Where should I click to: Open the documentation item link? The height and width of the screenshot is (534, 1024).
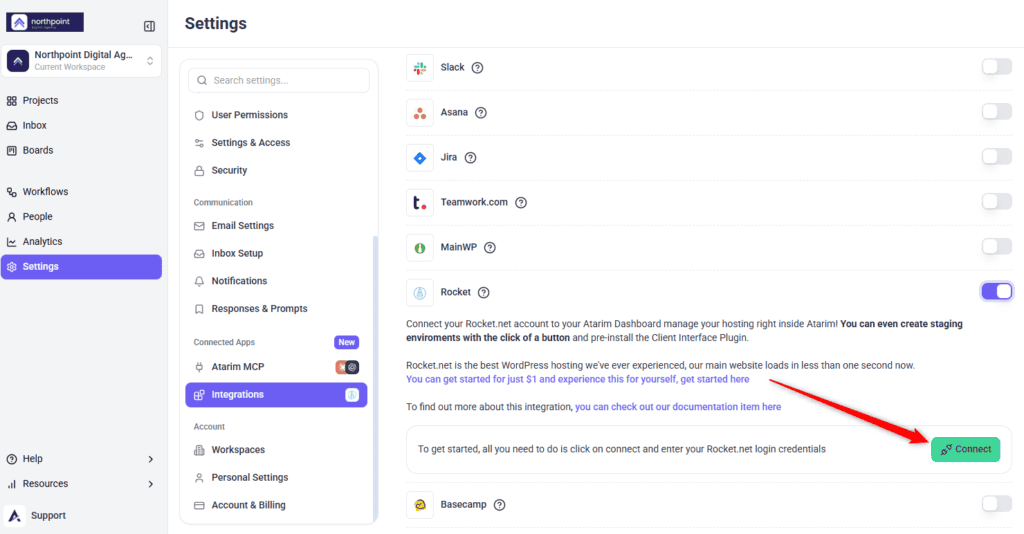(678, 407)
